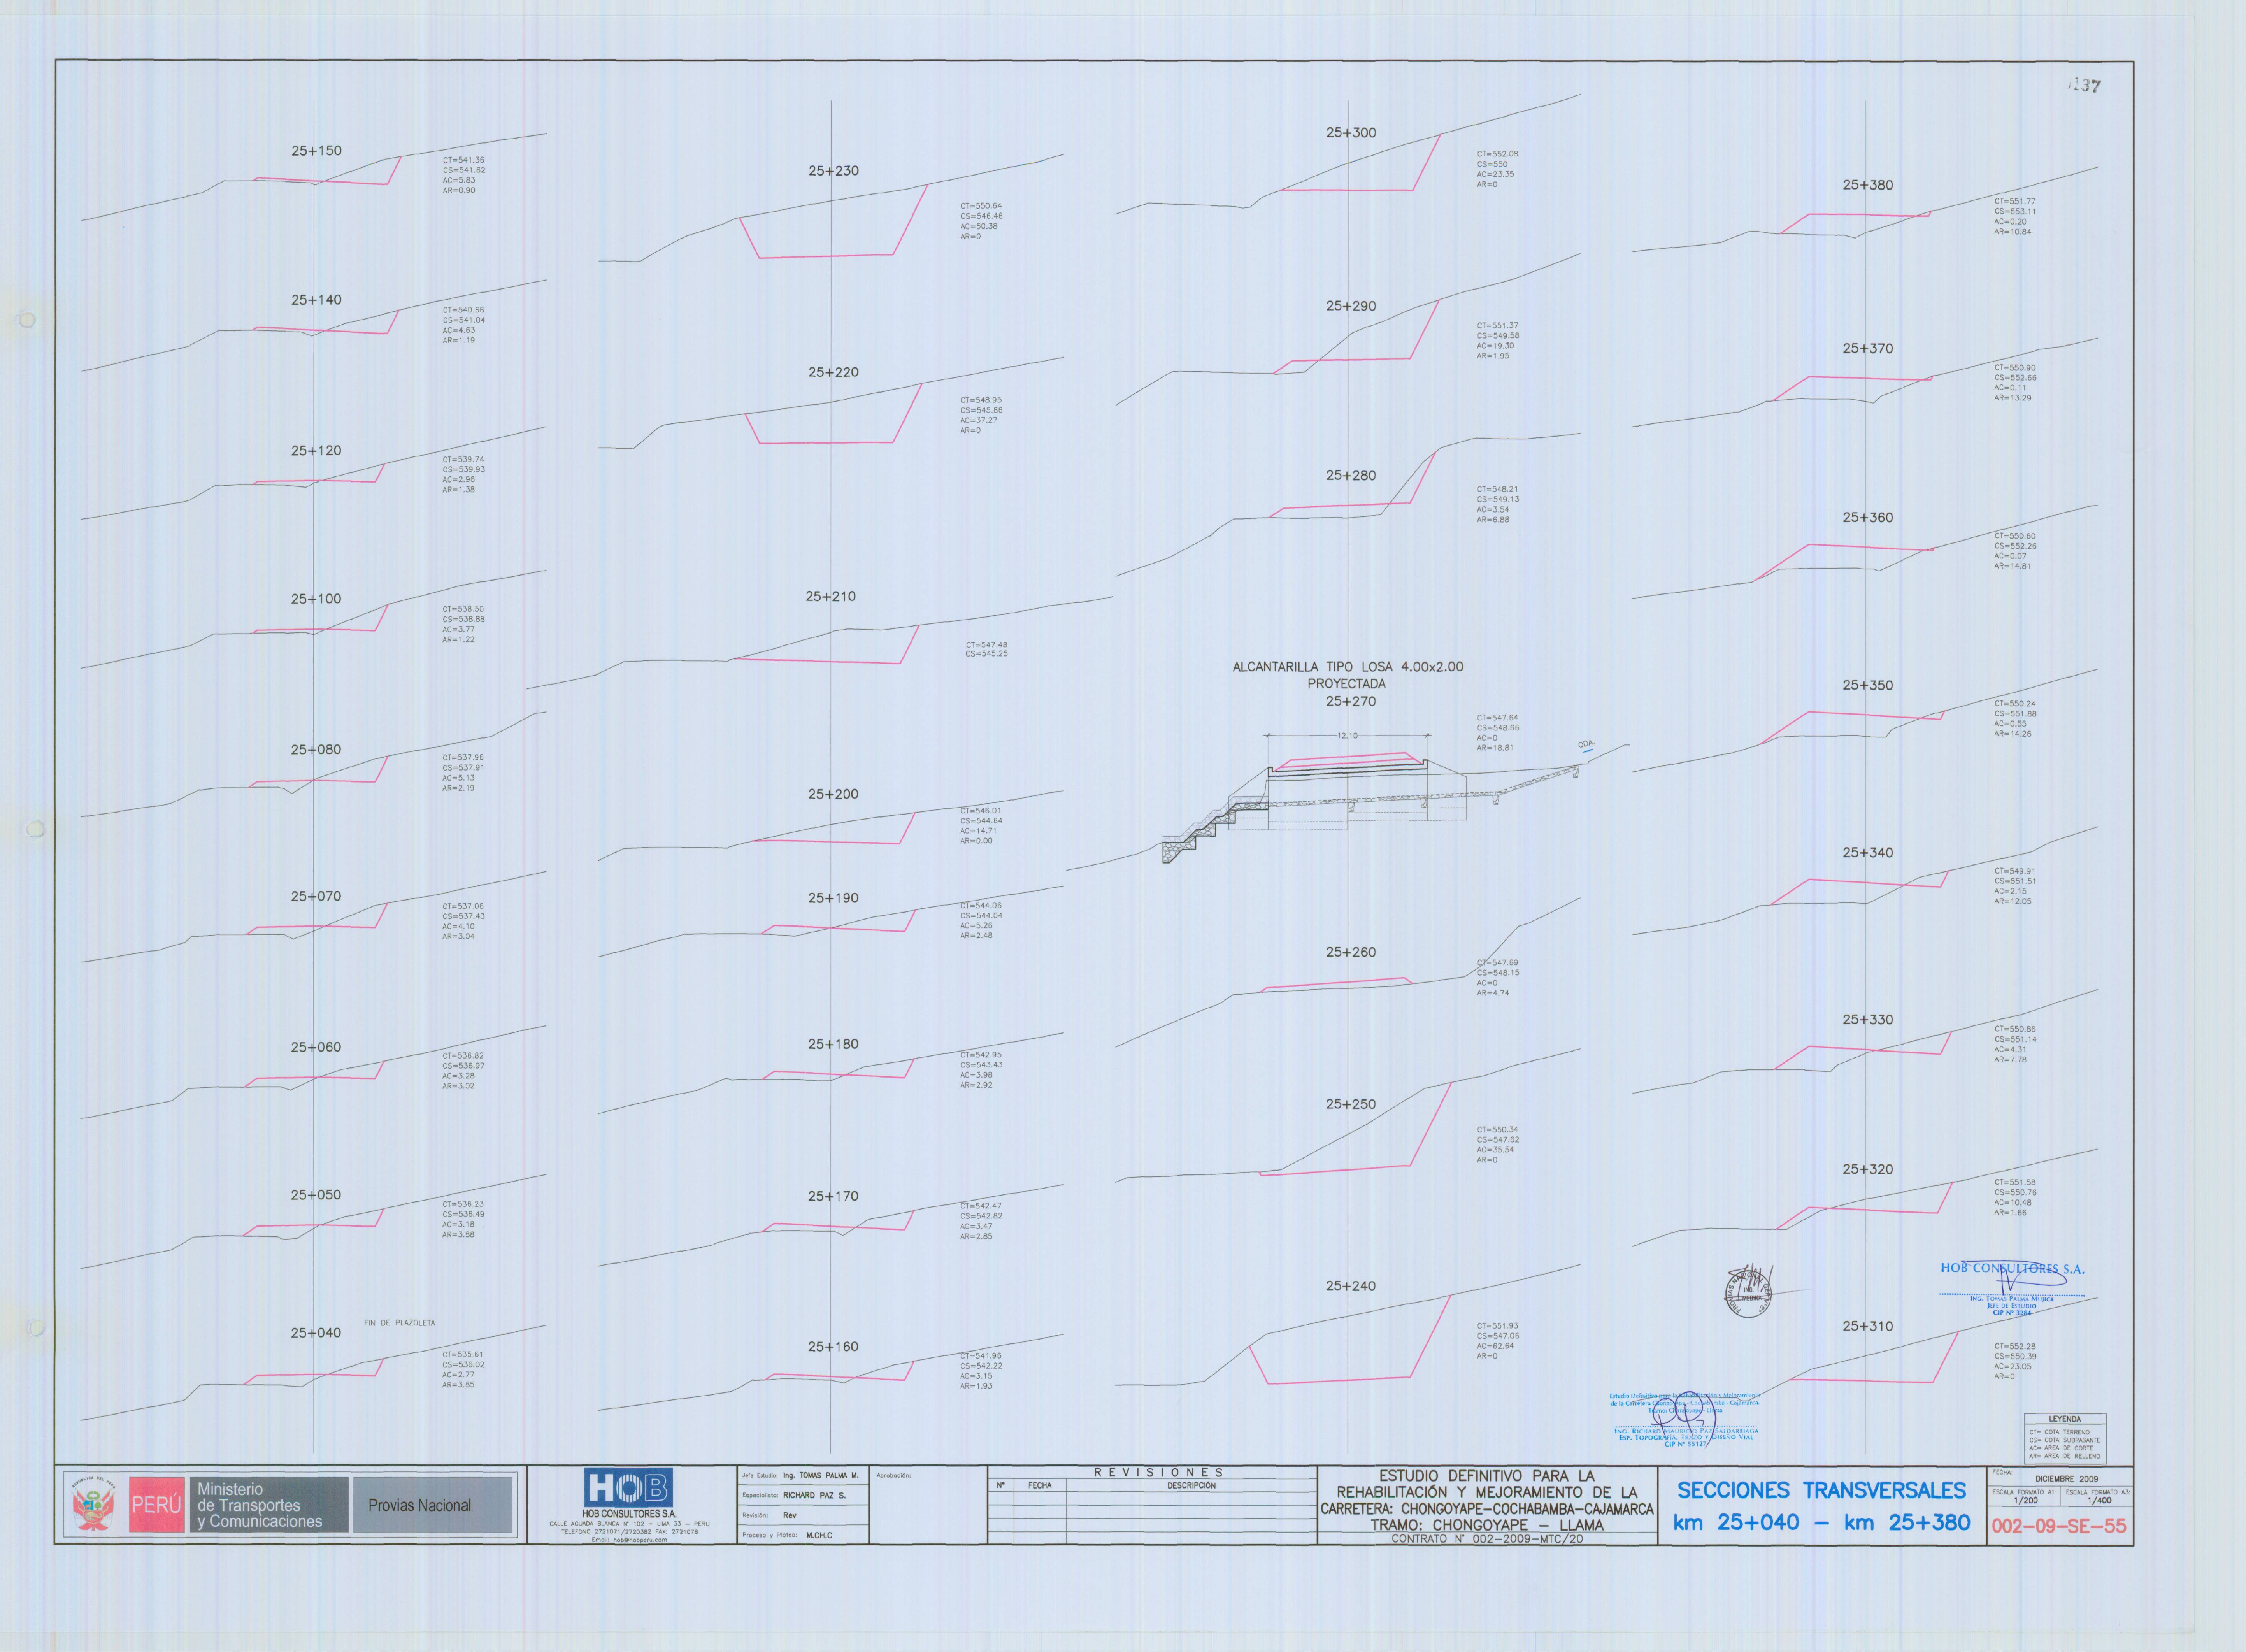2246x1652 pixels.
Task: Select the section label 25+180
Action: pyautogui.click(x=834, y=1045)
